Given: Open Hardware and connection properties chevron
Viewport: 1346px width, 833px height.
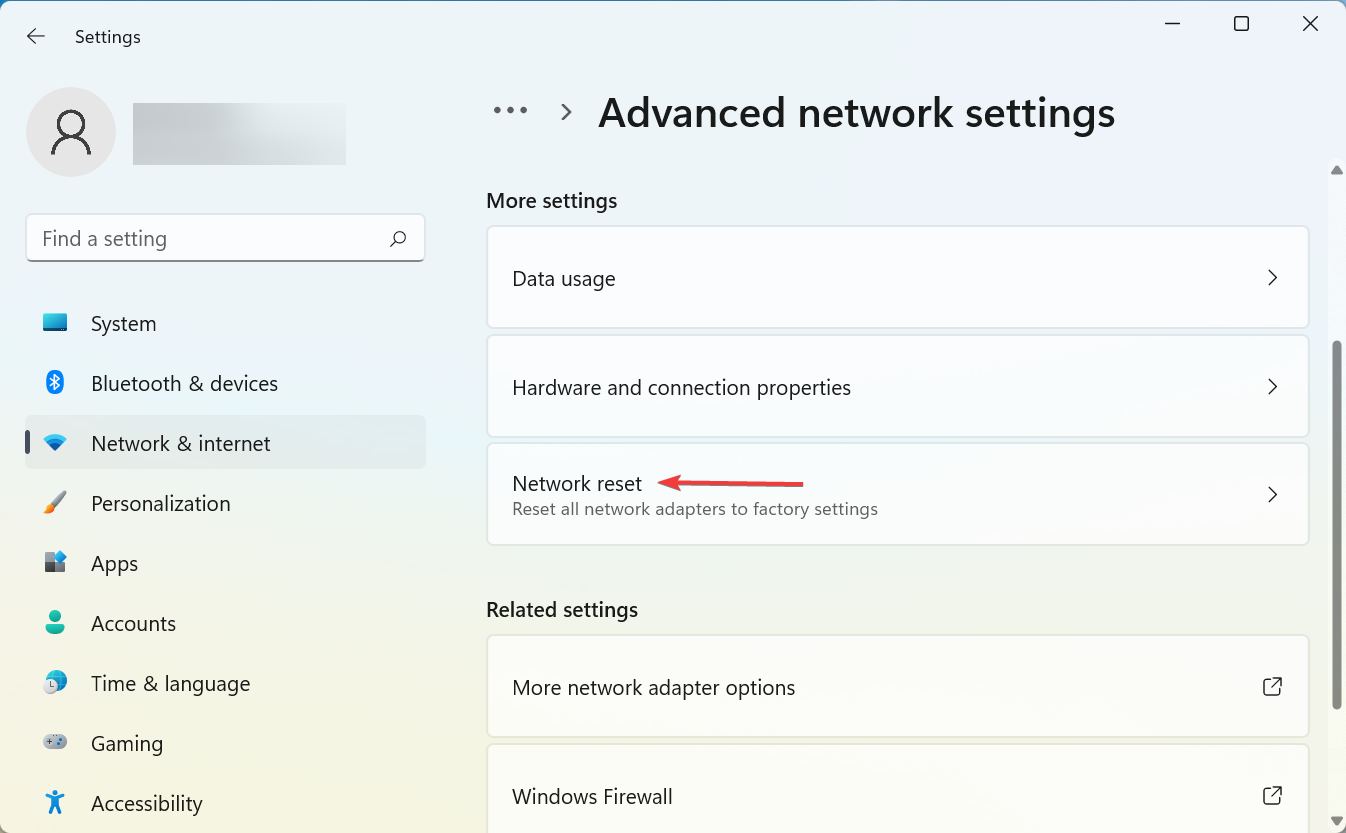Looking at the screenshot, I should pos(1272,387).
